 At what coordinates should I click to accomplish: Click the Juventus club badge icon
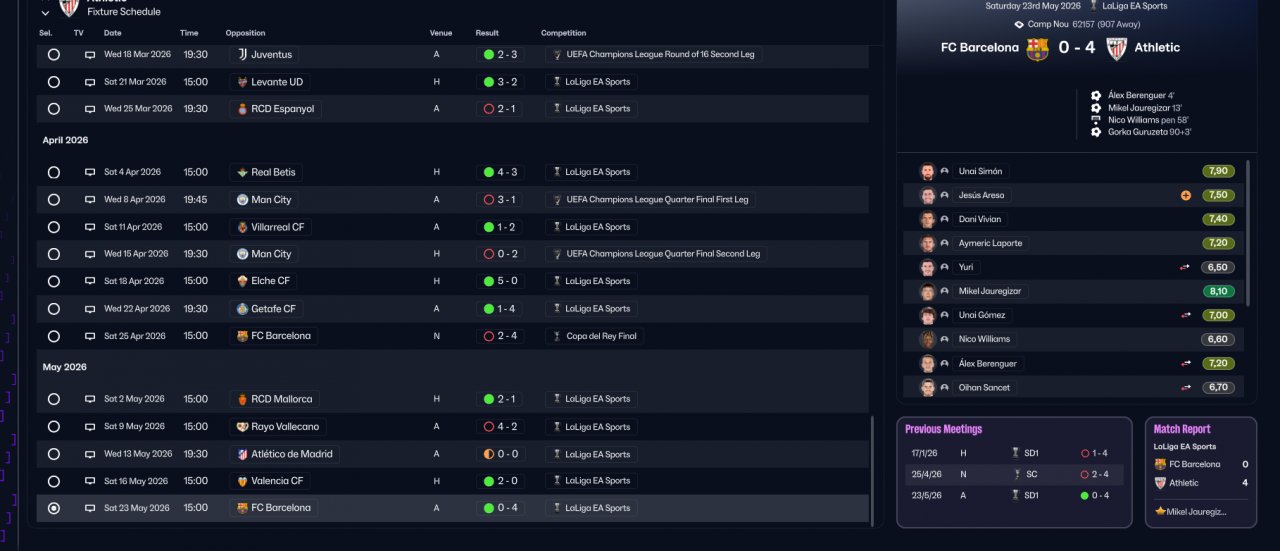pyautogui.click(x=241, y=55)
